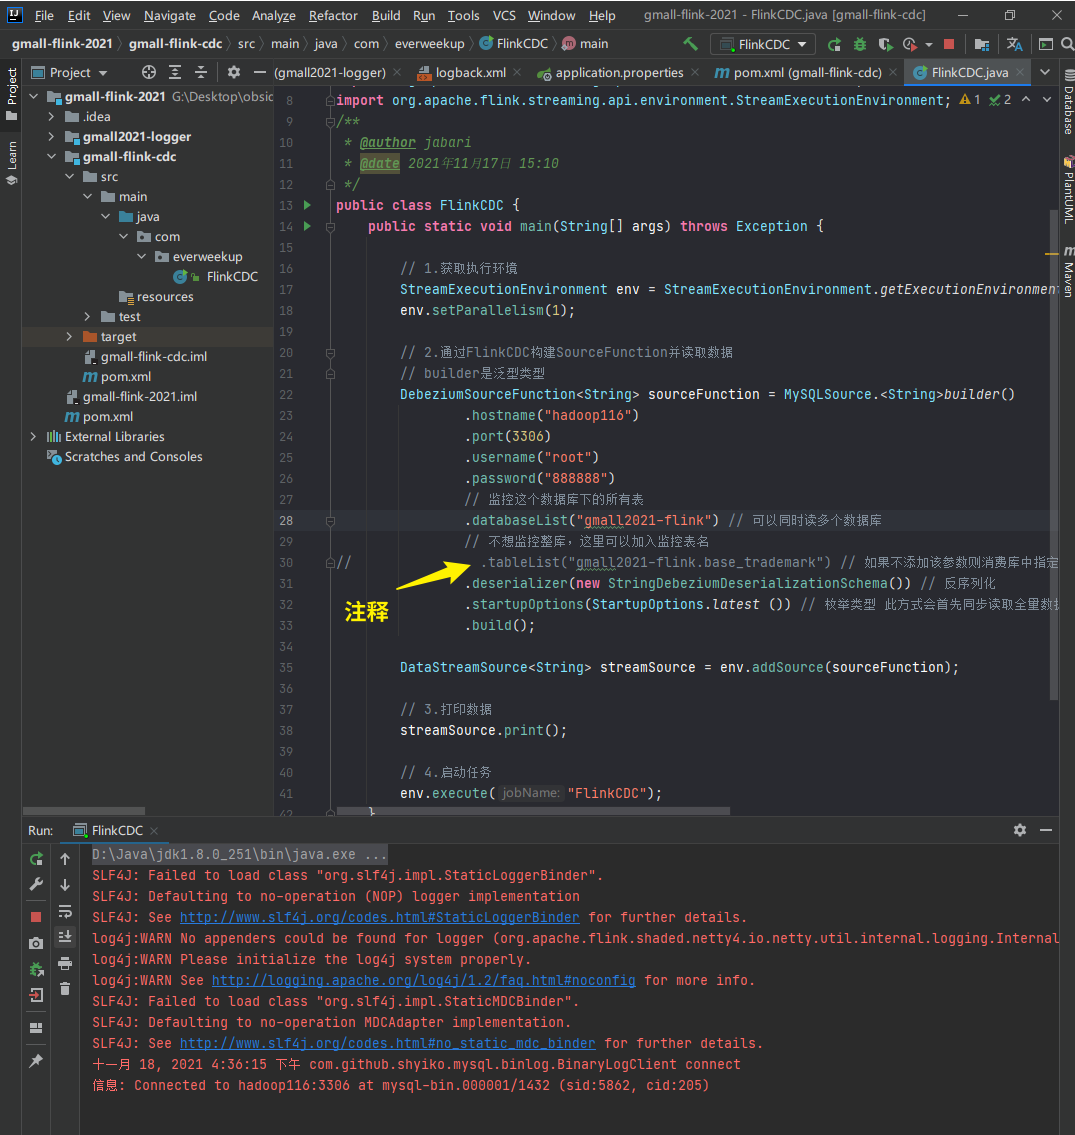Open the File menu
This screenshot has height=1135, width=1075.
point(44,15)
